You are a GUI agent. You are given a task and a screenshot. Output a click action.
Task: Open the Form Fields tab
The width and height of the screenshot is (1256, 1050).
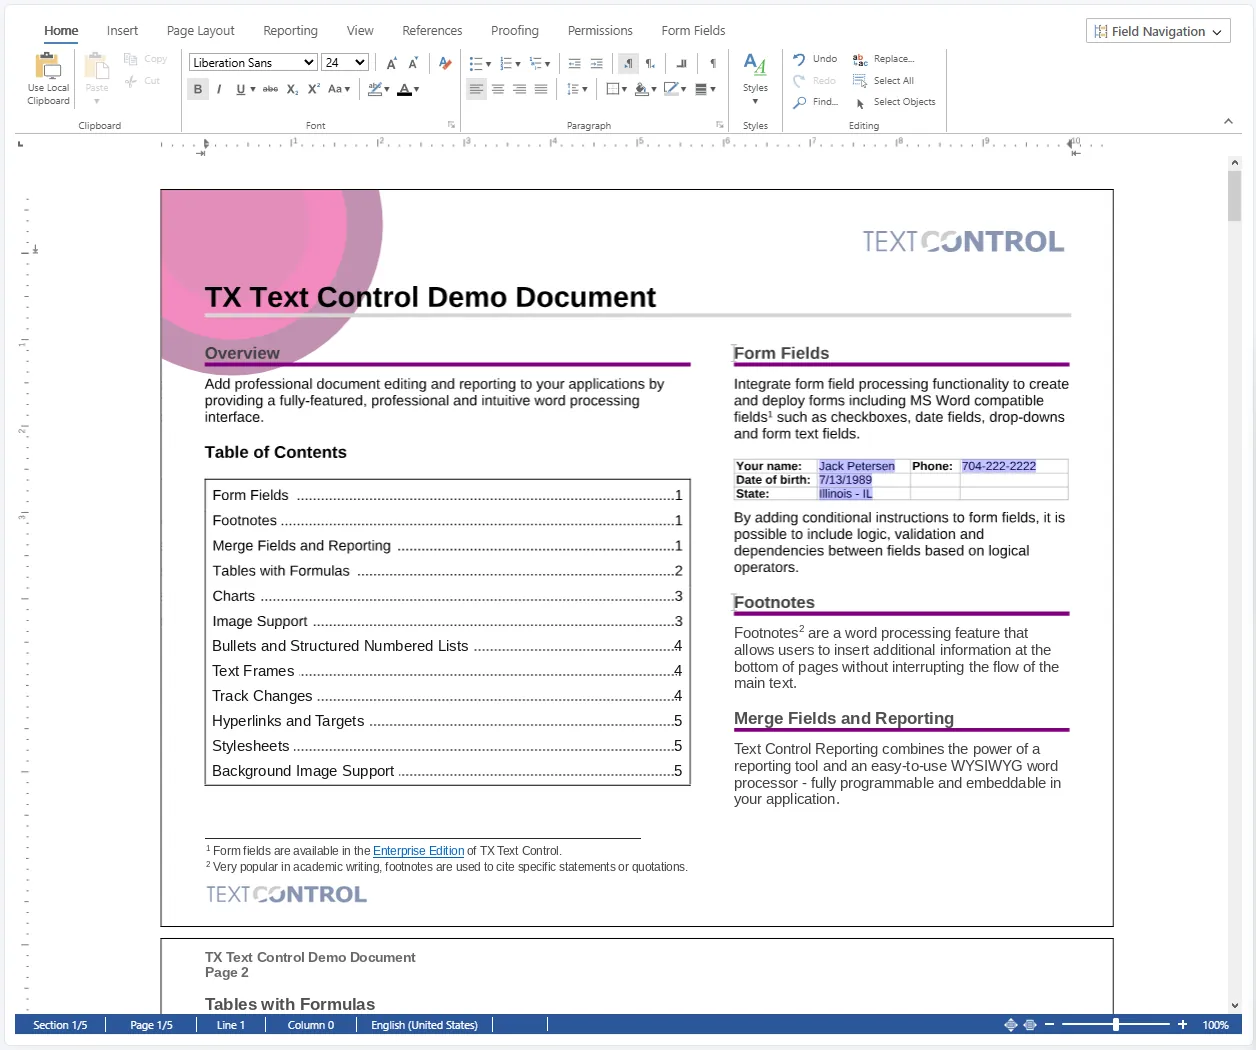tap(693, 31)
